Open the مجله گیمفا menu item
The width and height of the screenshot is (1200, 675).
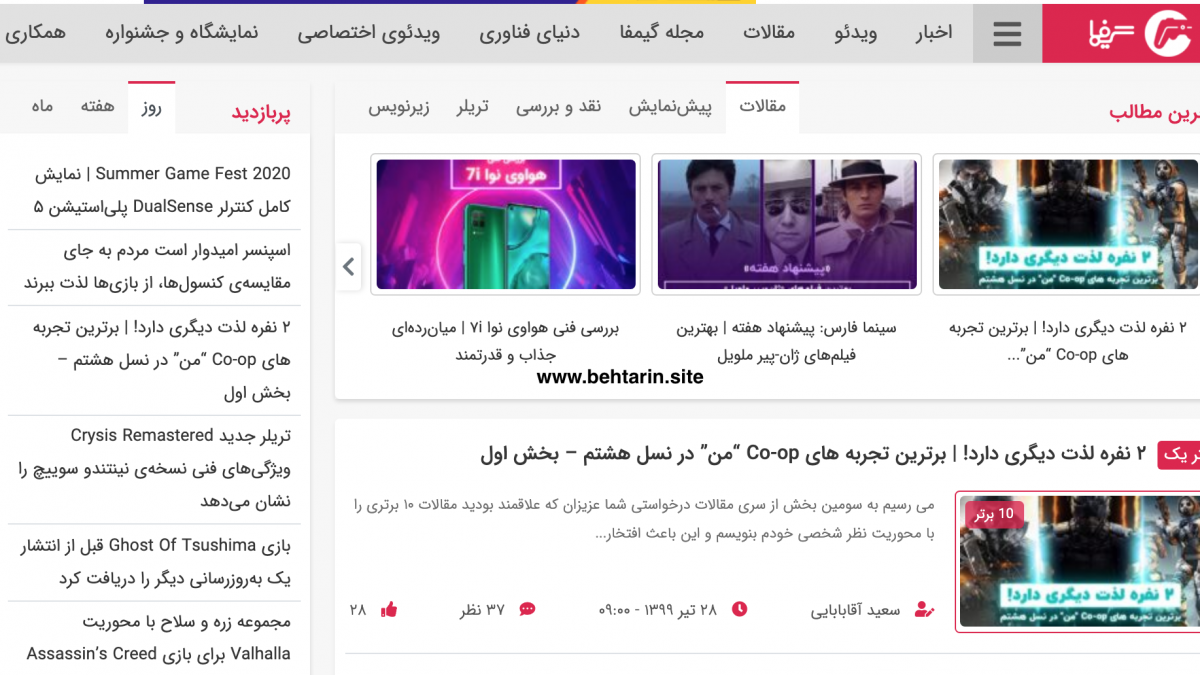pos(661,33)
